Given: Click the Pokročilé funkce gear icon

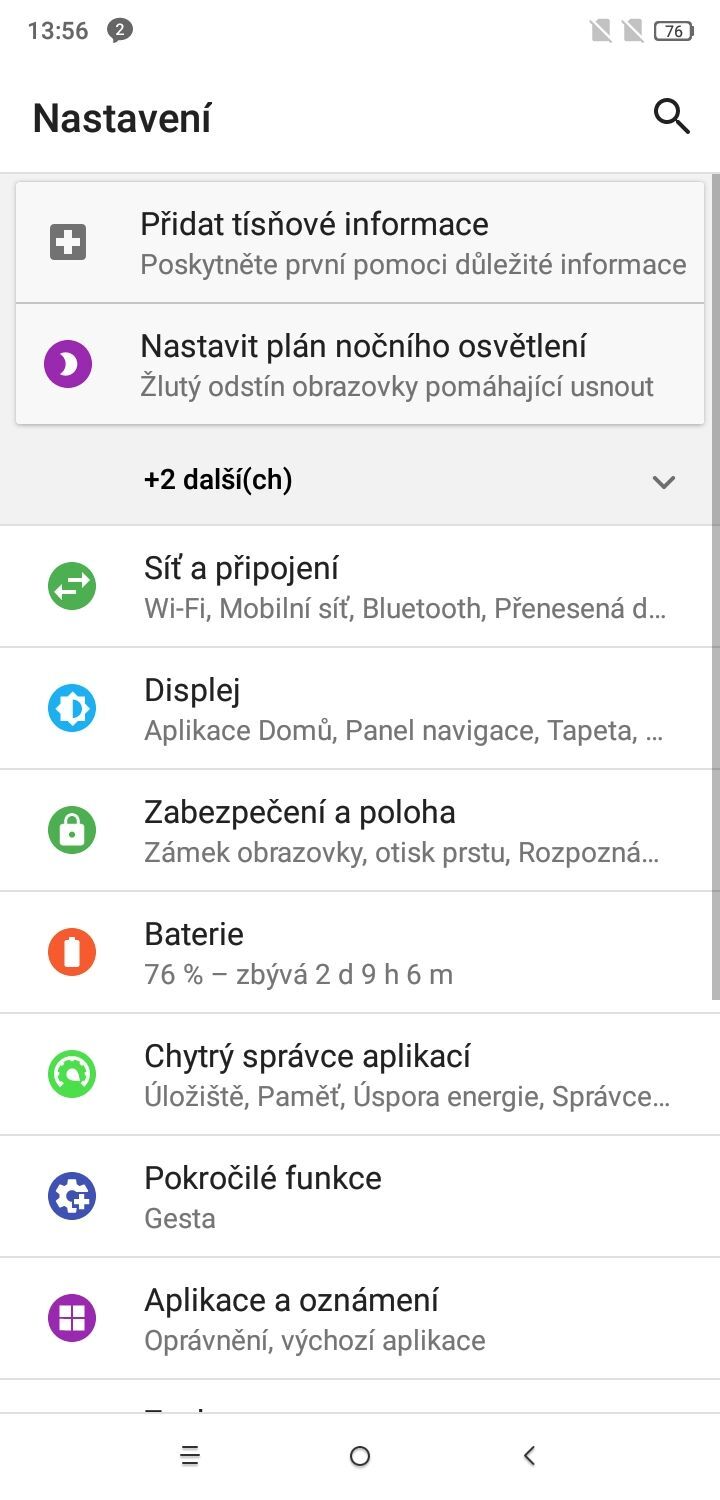Looking at the screenshot, I should (x=71, y=1195).
